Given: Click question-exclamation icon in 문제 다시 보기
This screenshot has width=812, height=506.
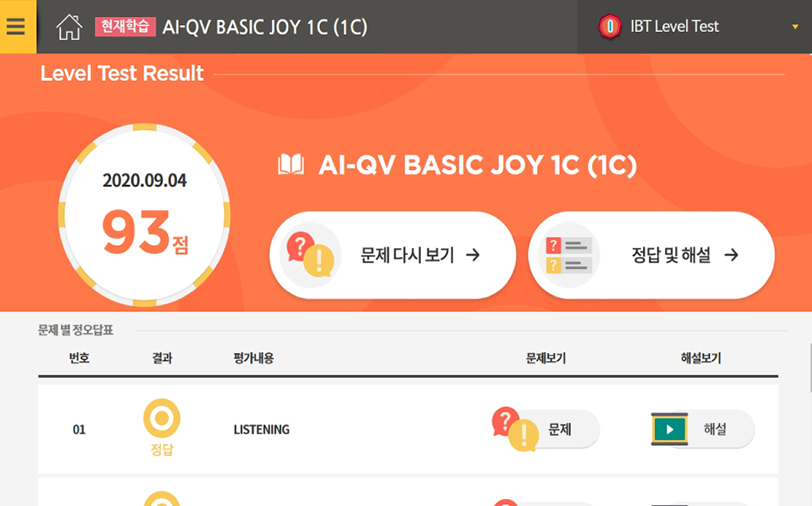Looking at the screenshot, I should tap(310, 254).
